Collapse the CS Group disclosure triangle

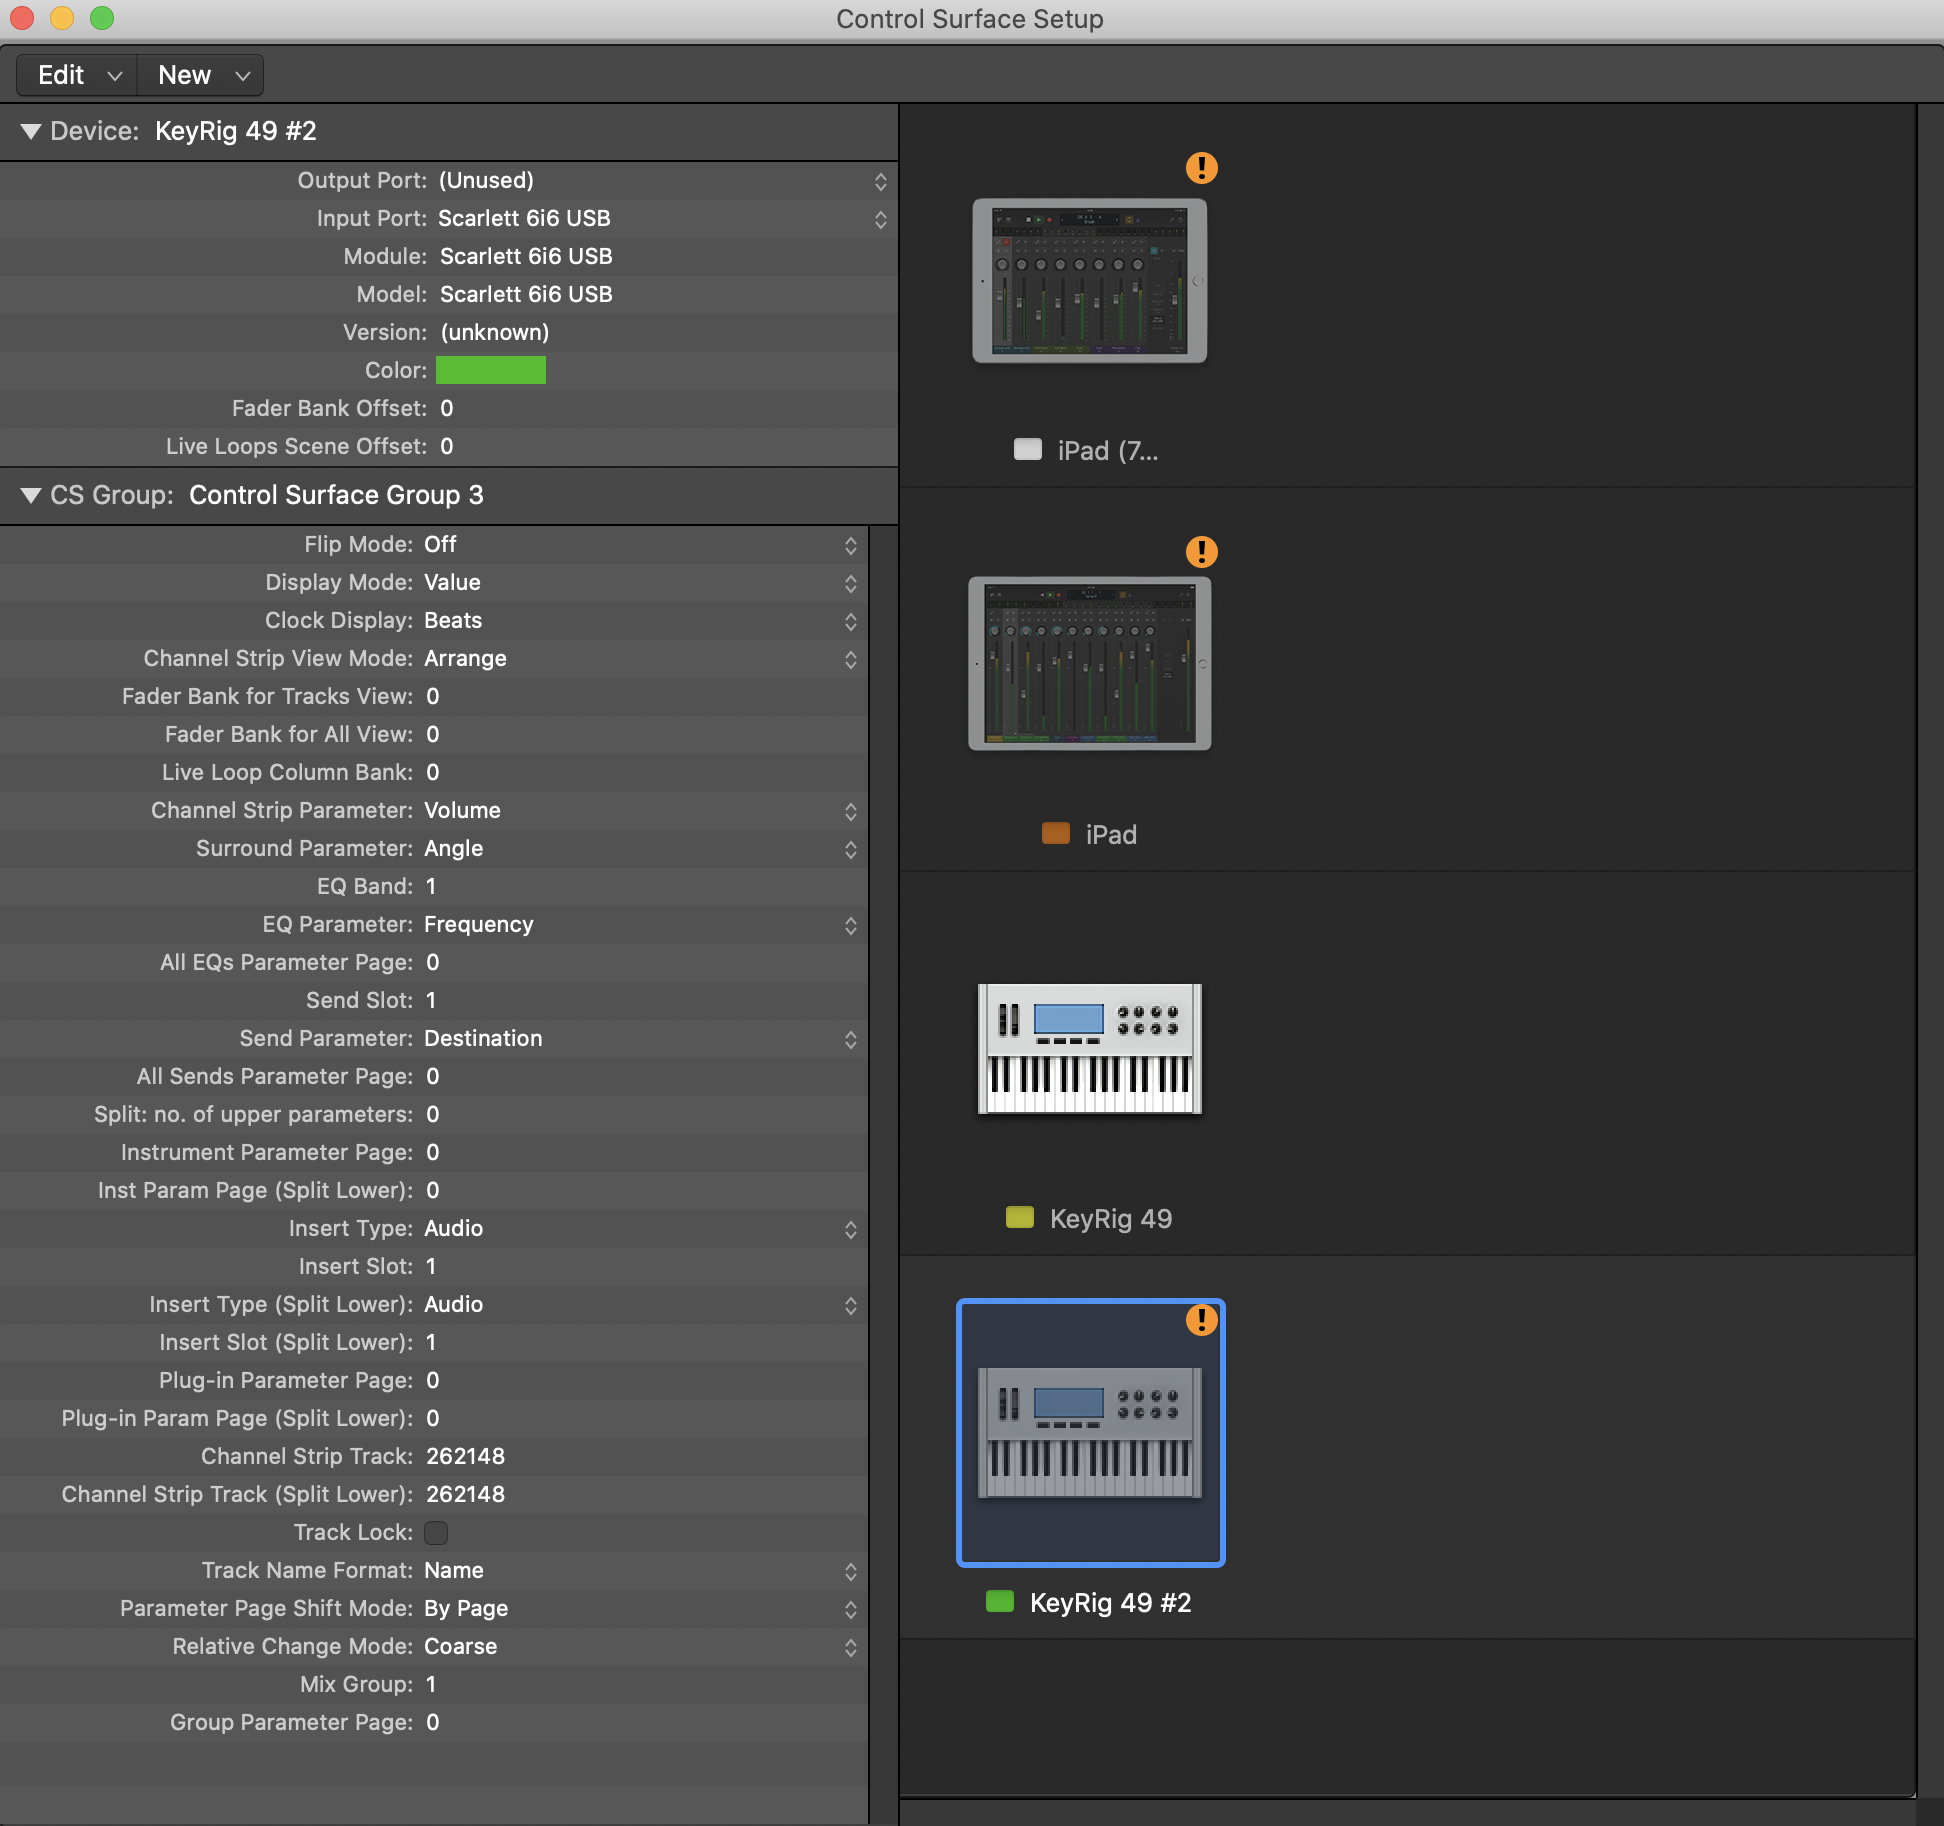coord(31,495)
